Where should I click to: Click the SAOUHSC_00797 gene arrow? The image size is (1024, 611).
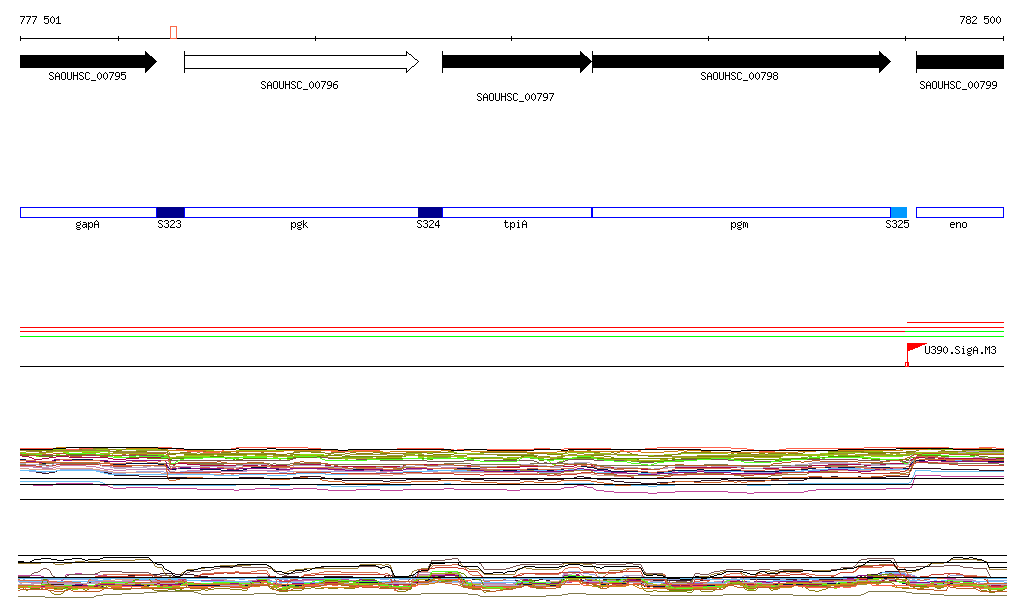point(516,62)
